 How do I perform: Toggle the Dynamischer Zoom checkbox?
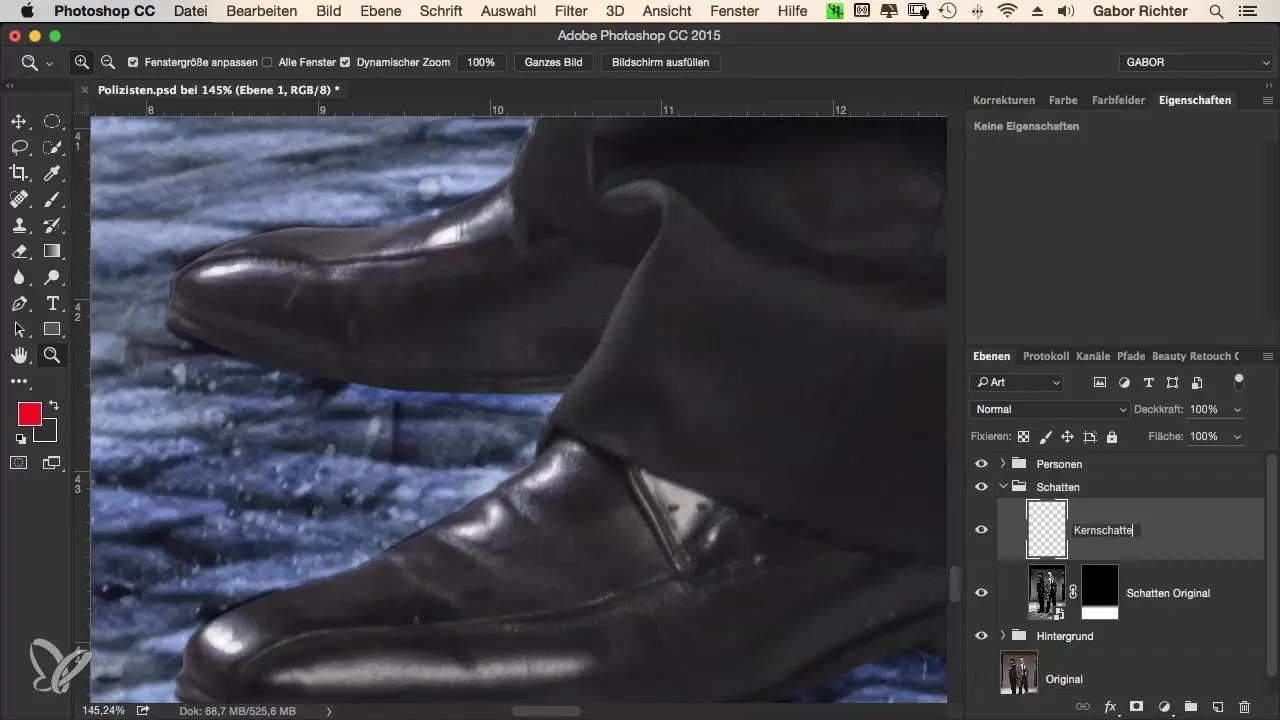[x=345, y=62]
